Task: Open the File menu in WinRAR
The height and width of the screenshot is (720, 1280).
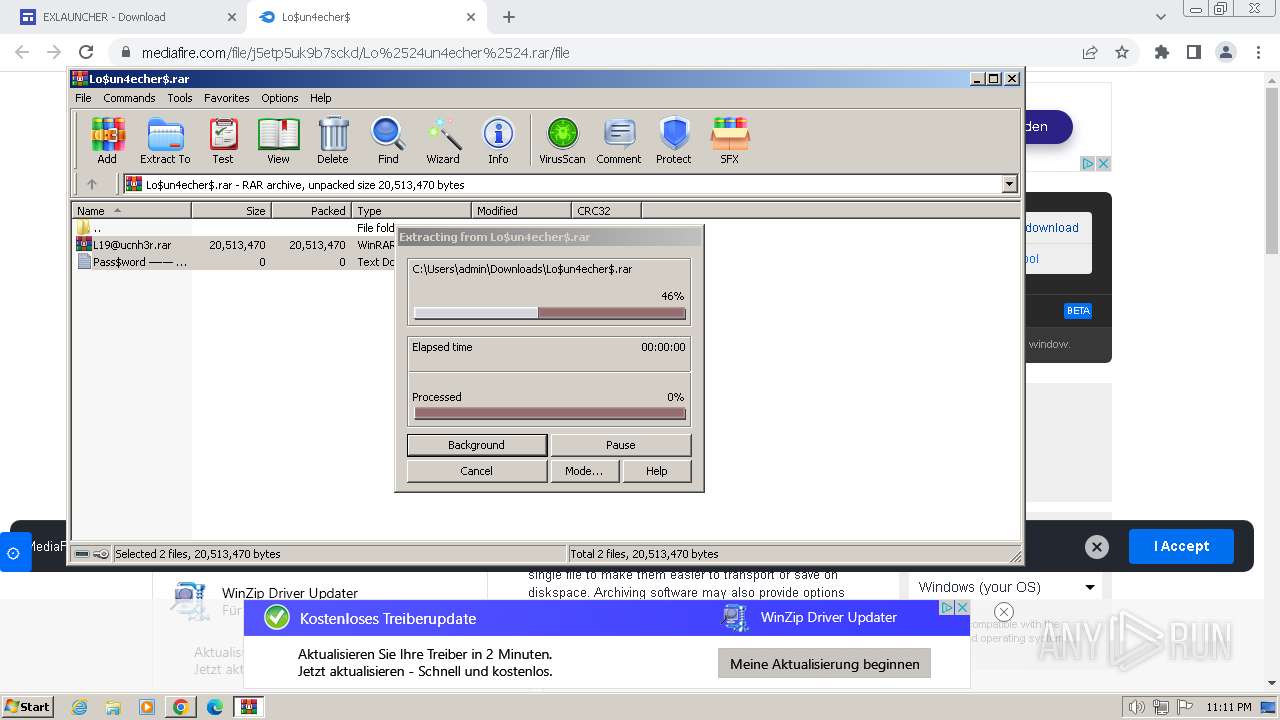Action: (x=83, y=98)
